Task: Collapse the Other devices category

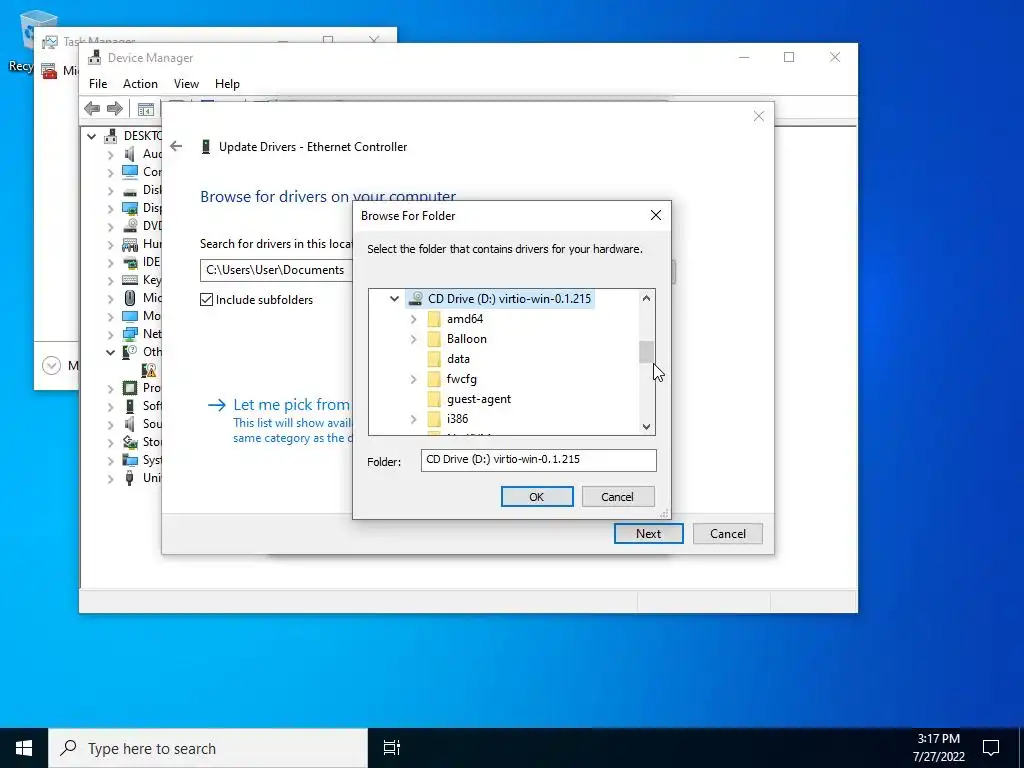Action: click(110, 352)
